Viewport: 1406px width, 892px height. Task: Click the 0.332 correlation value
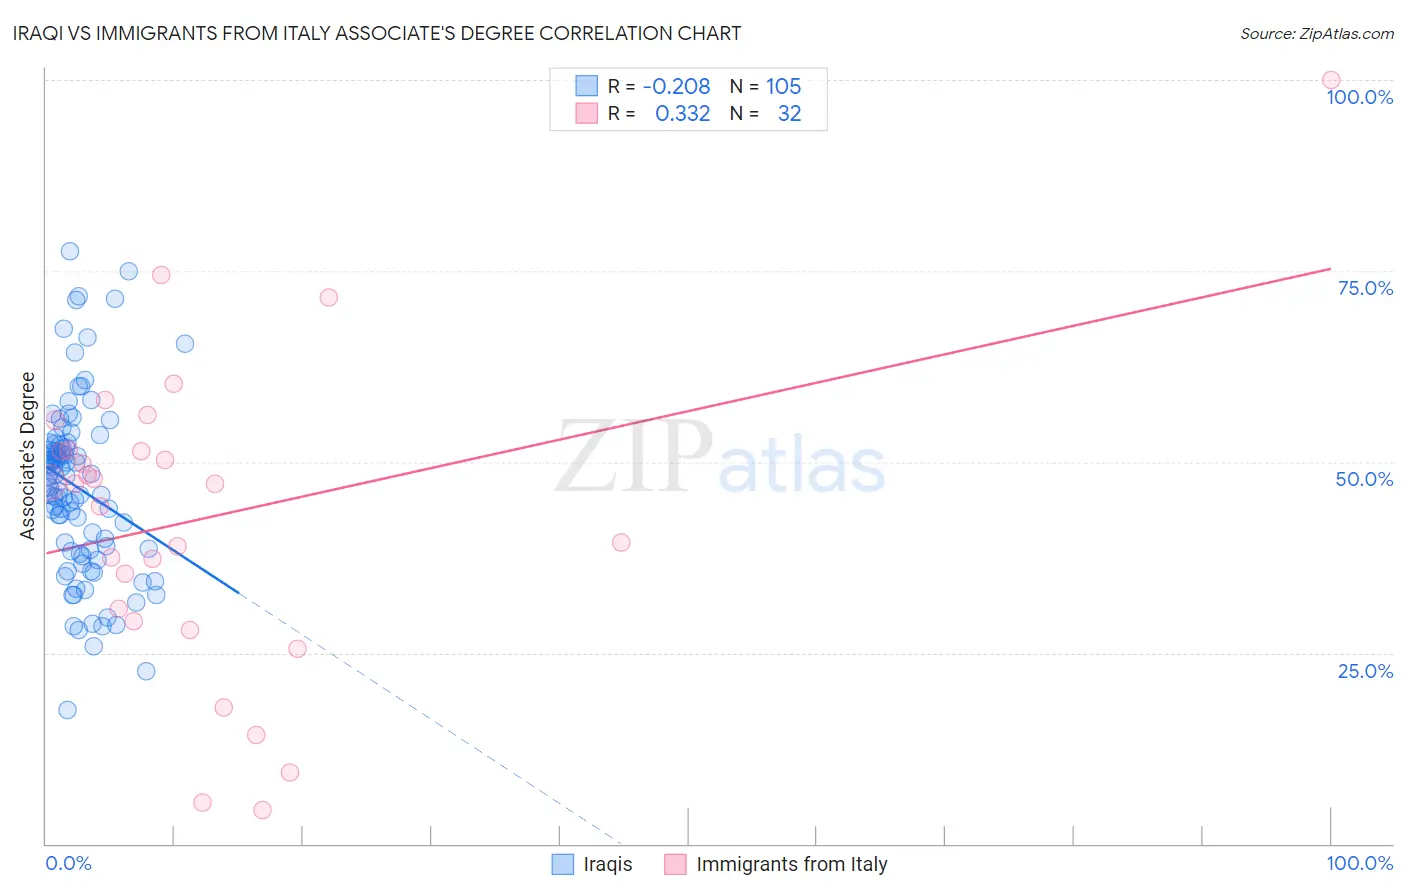682,114
